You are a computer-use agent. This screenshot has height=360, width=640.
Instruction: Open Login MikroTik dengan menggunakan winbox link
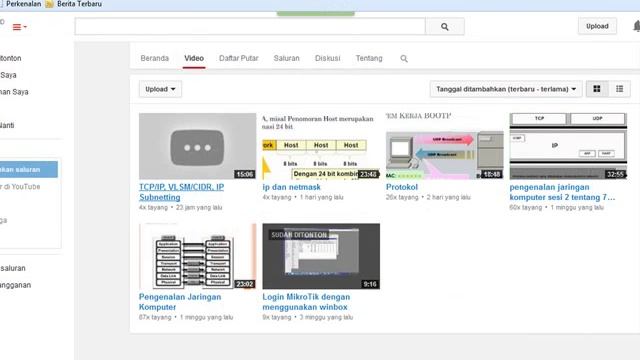(306, 302)
